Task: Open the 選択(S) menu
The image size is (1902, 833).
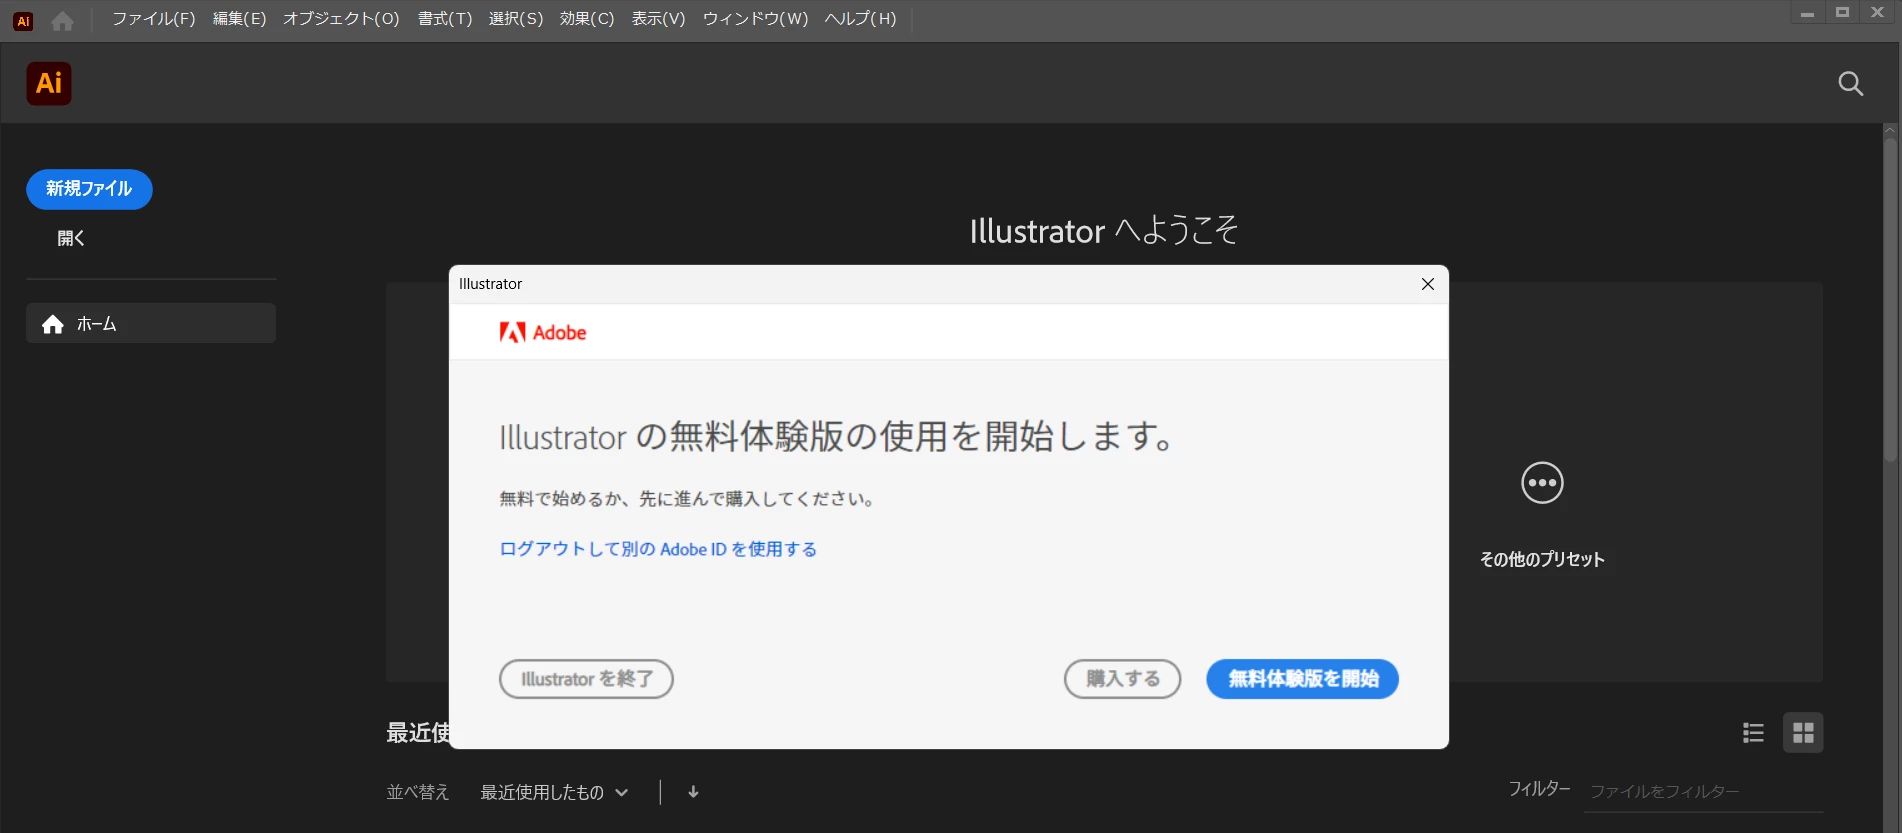Action: point(516,19)
